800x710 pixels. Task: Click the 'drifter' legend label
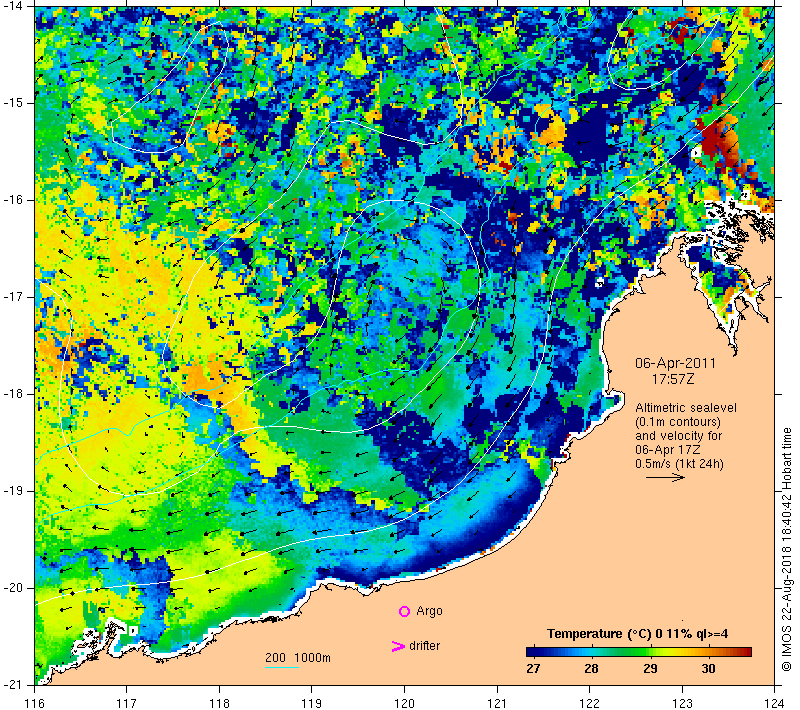pos(424,646)
